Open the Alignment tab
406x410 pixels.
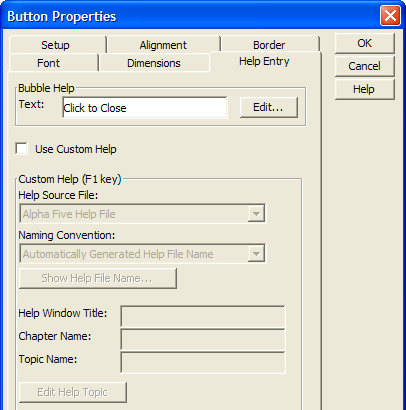163,45
